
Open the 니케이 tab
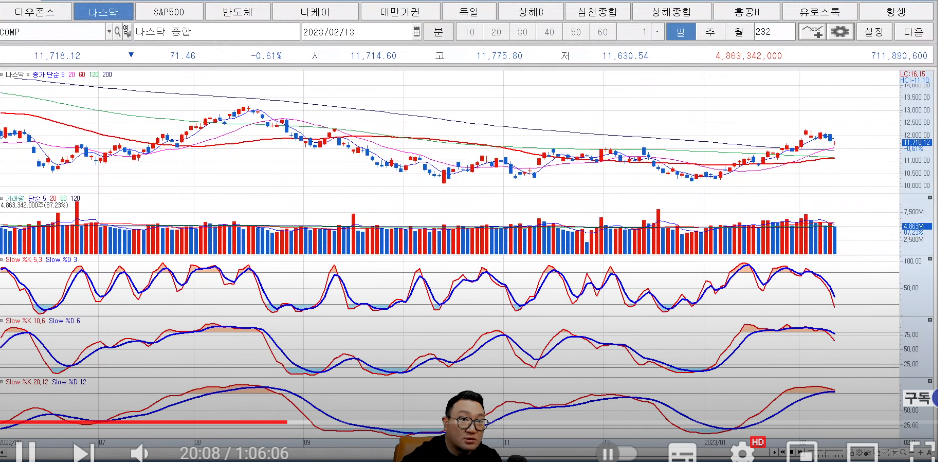click(315, 11)
